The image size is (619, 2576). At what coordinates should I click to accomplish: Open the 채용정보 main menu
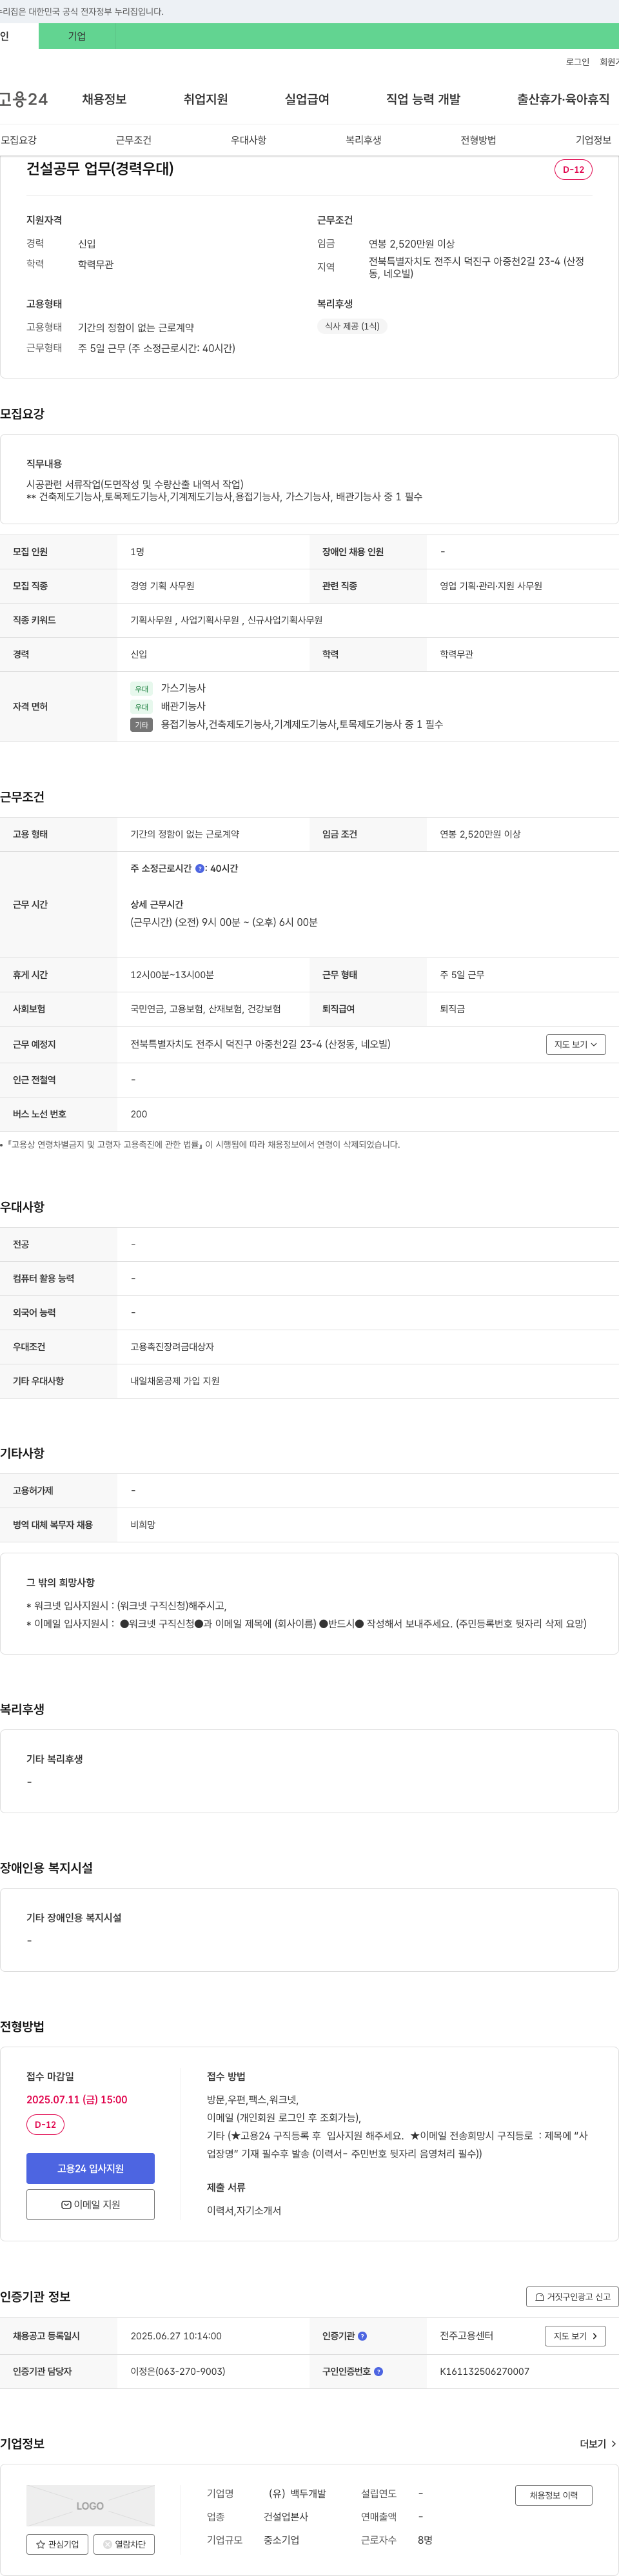104,99
